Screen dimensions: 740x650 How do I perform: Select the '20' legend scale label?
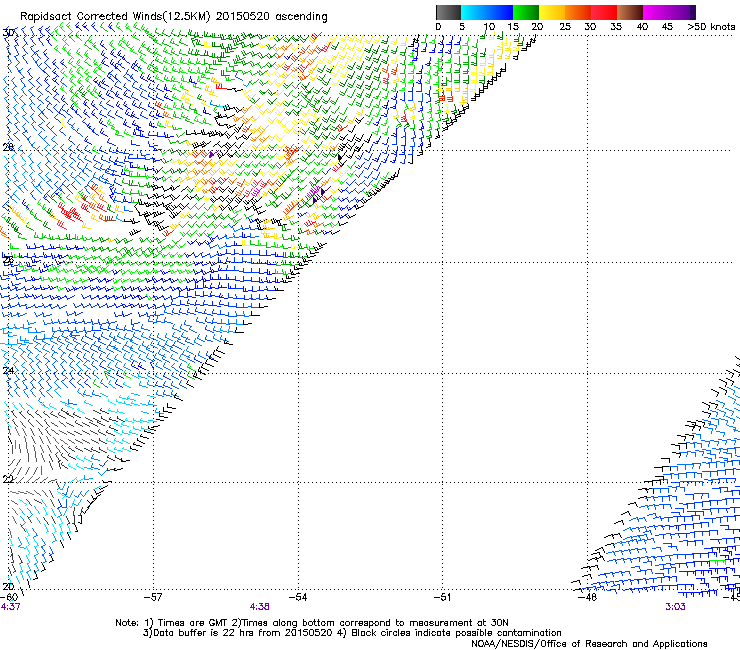coord(537,27)
